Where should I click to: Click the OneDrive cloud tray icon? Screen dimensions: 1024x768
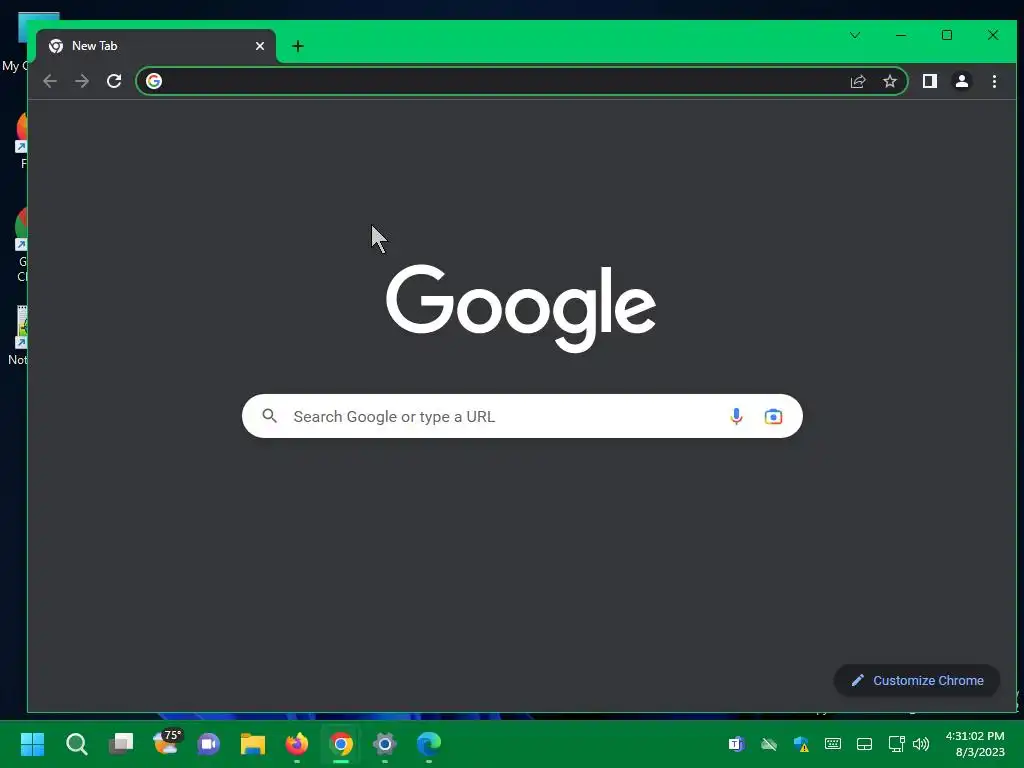tap(769, 744)
